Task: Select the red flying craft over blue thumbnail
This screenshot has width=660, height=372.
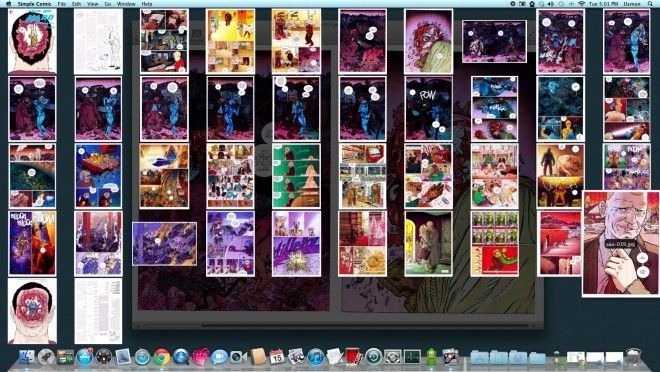Action: (x=98, y=176)
